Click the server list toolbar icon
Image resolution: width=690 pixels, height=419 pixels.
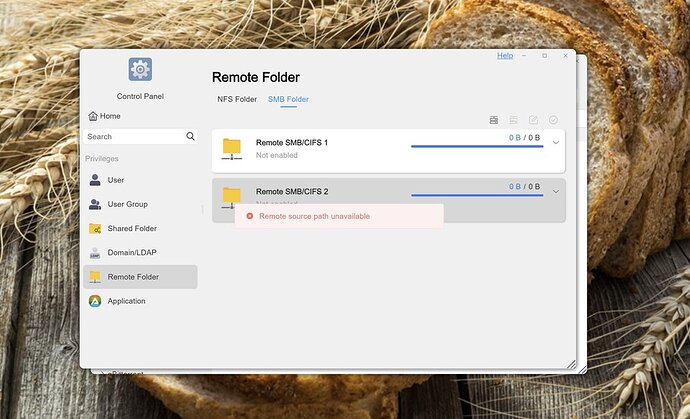coord(494,120)
